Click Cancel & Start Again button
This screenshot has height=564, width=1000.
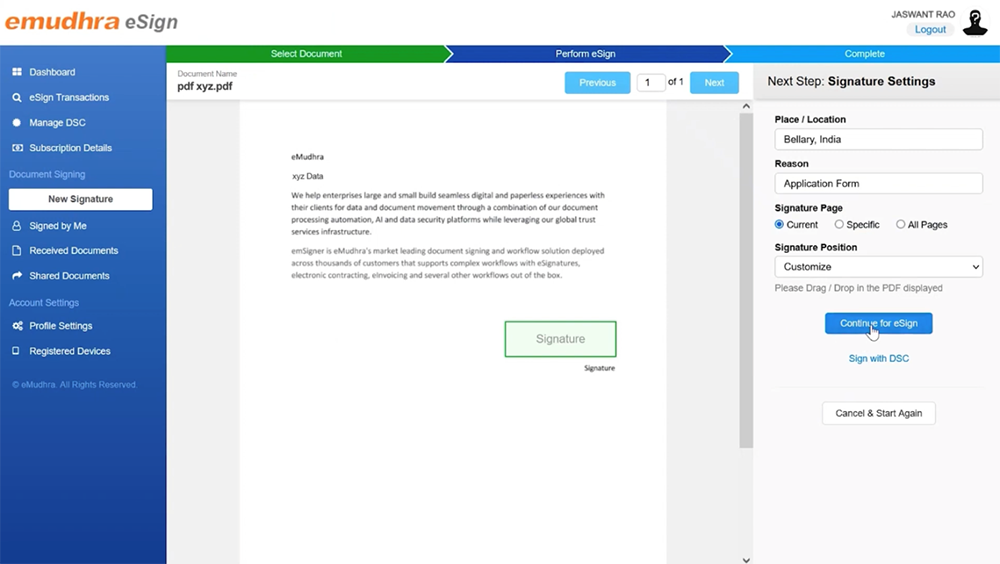[x=878, y=413]
